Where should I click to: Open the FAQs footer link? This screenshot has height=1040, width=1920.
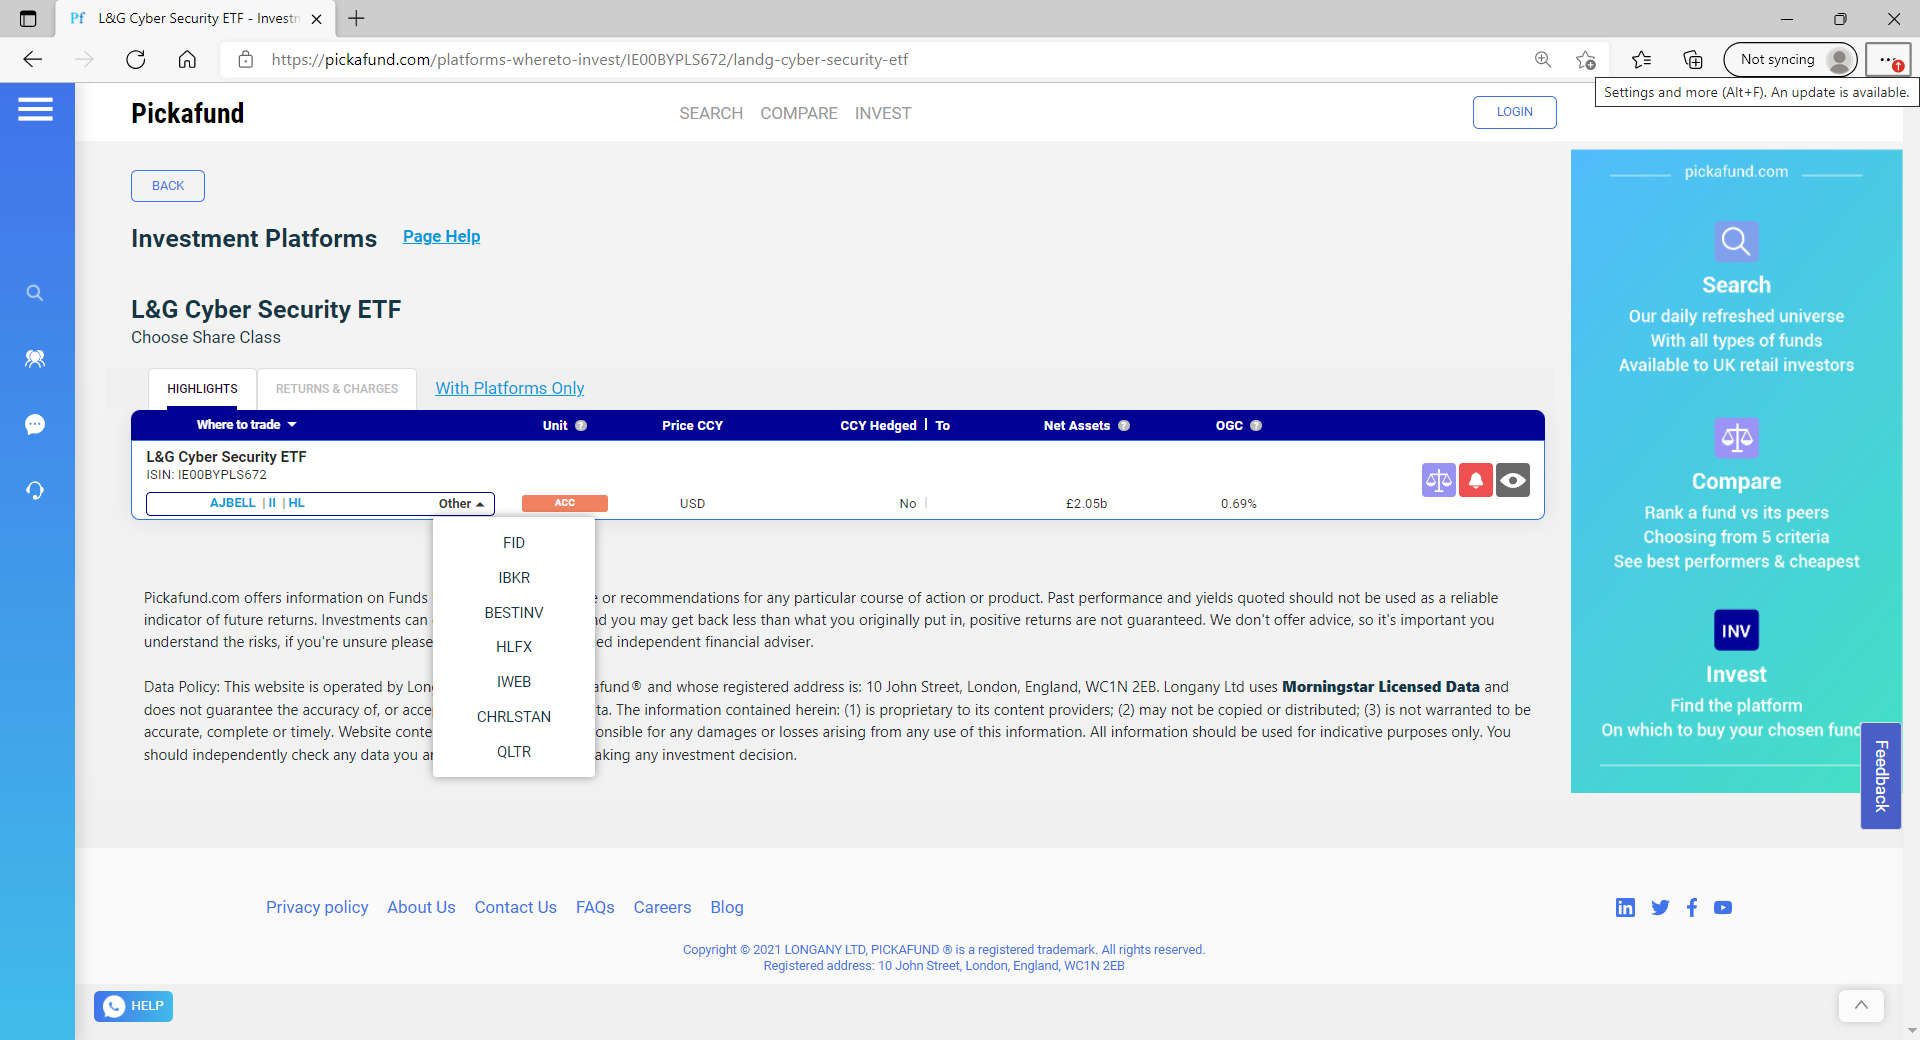[595, 907]
